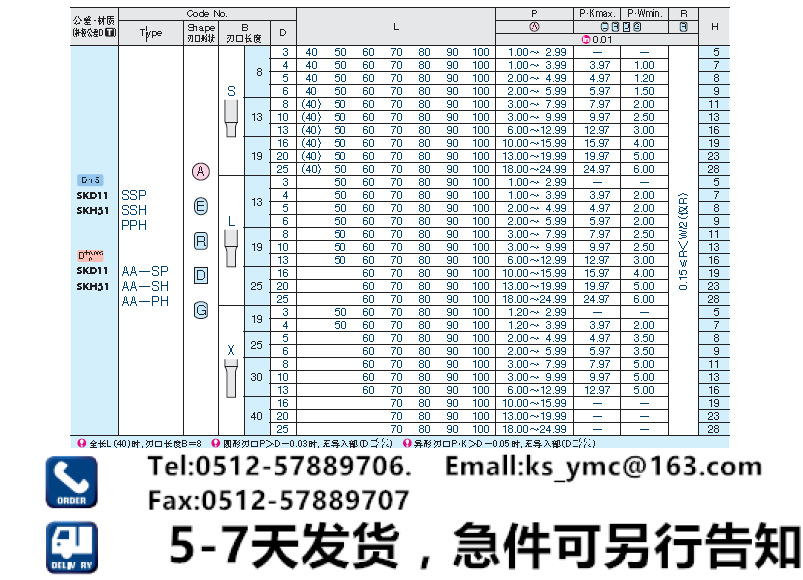Click the punch drawing under the L label
This screenshot has height=580, width=803.
231,248
